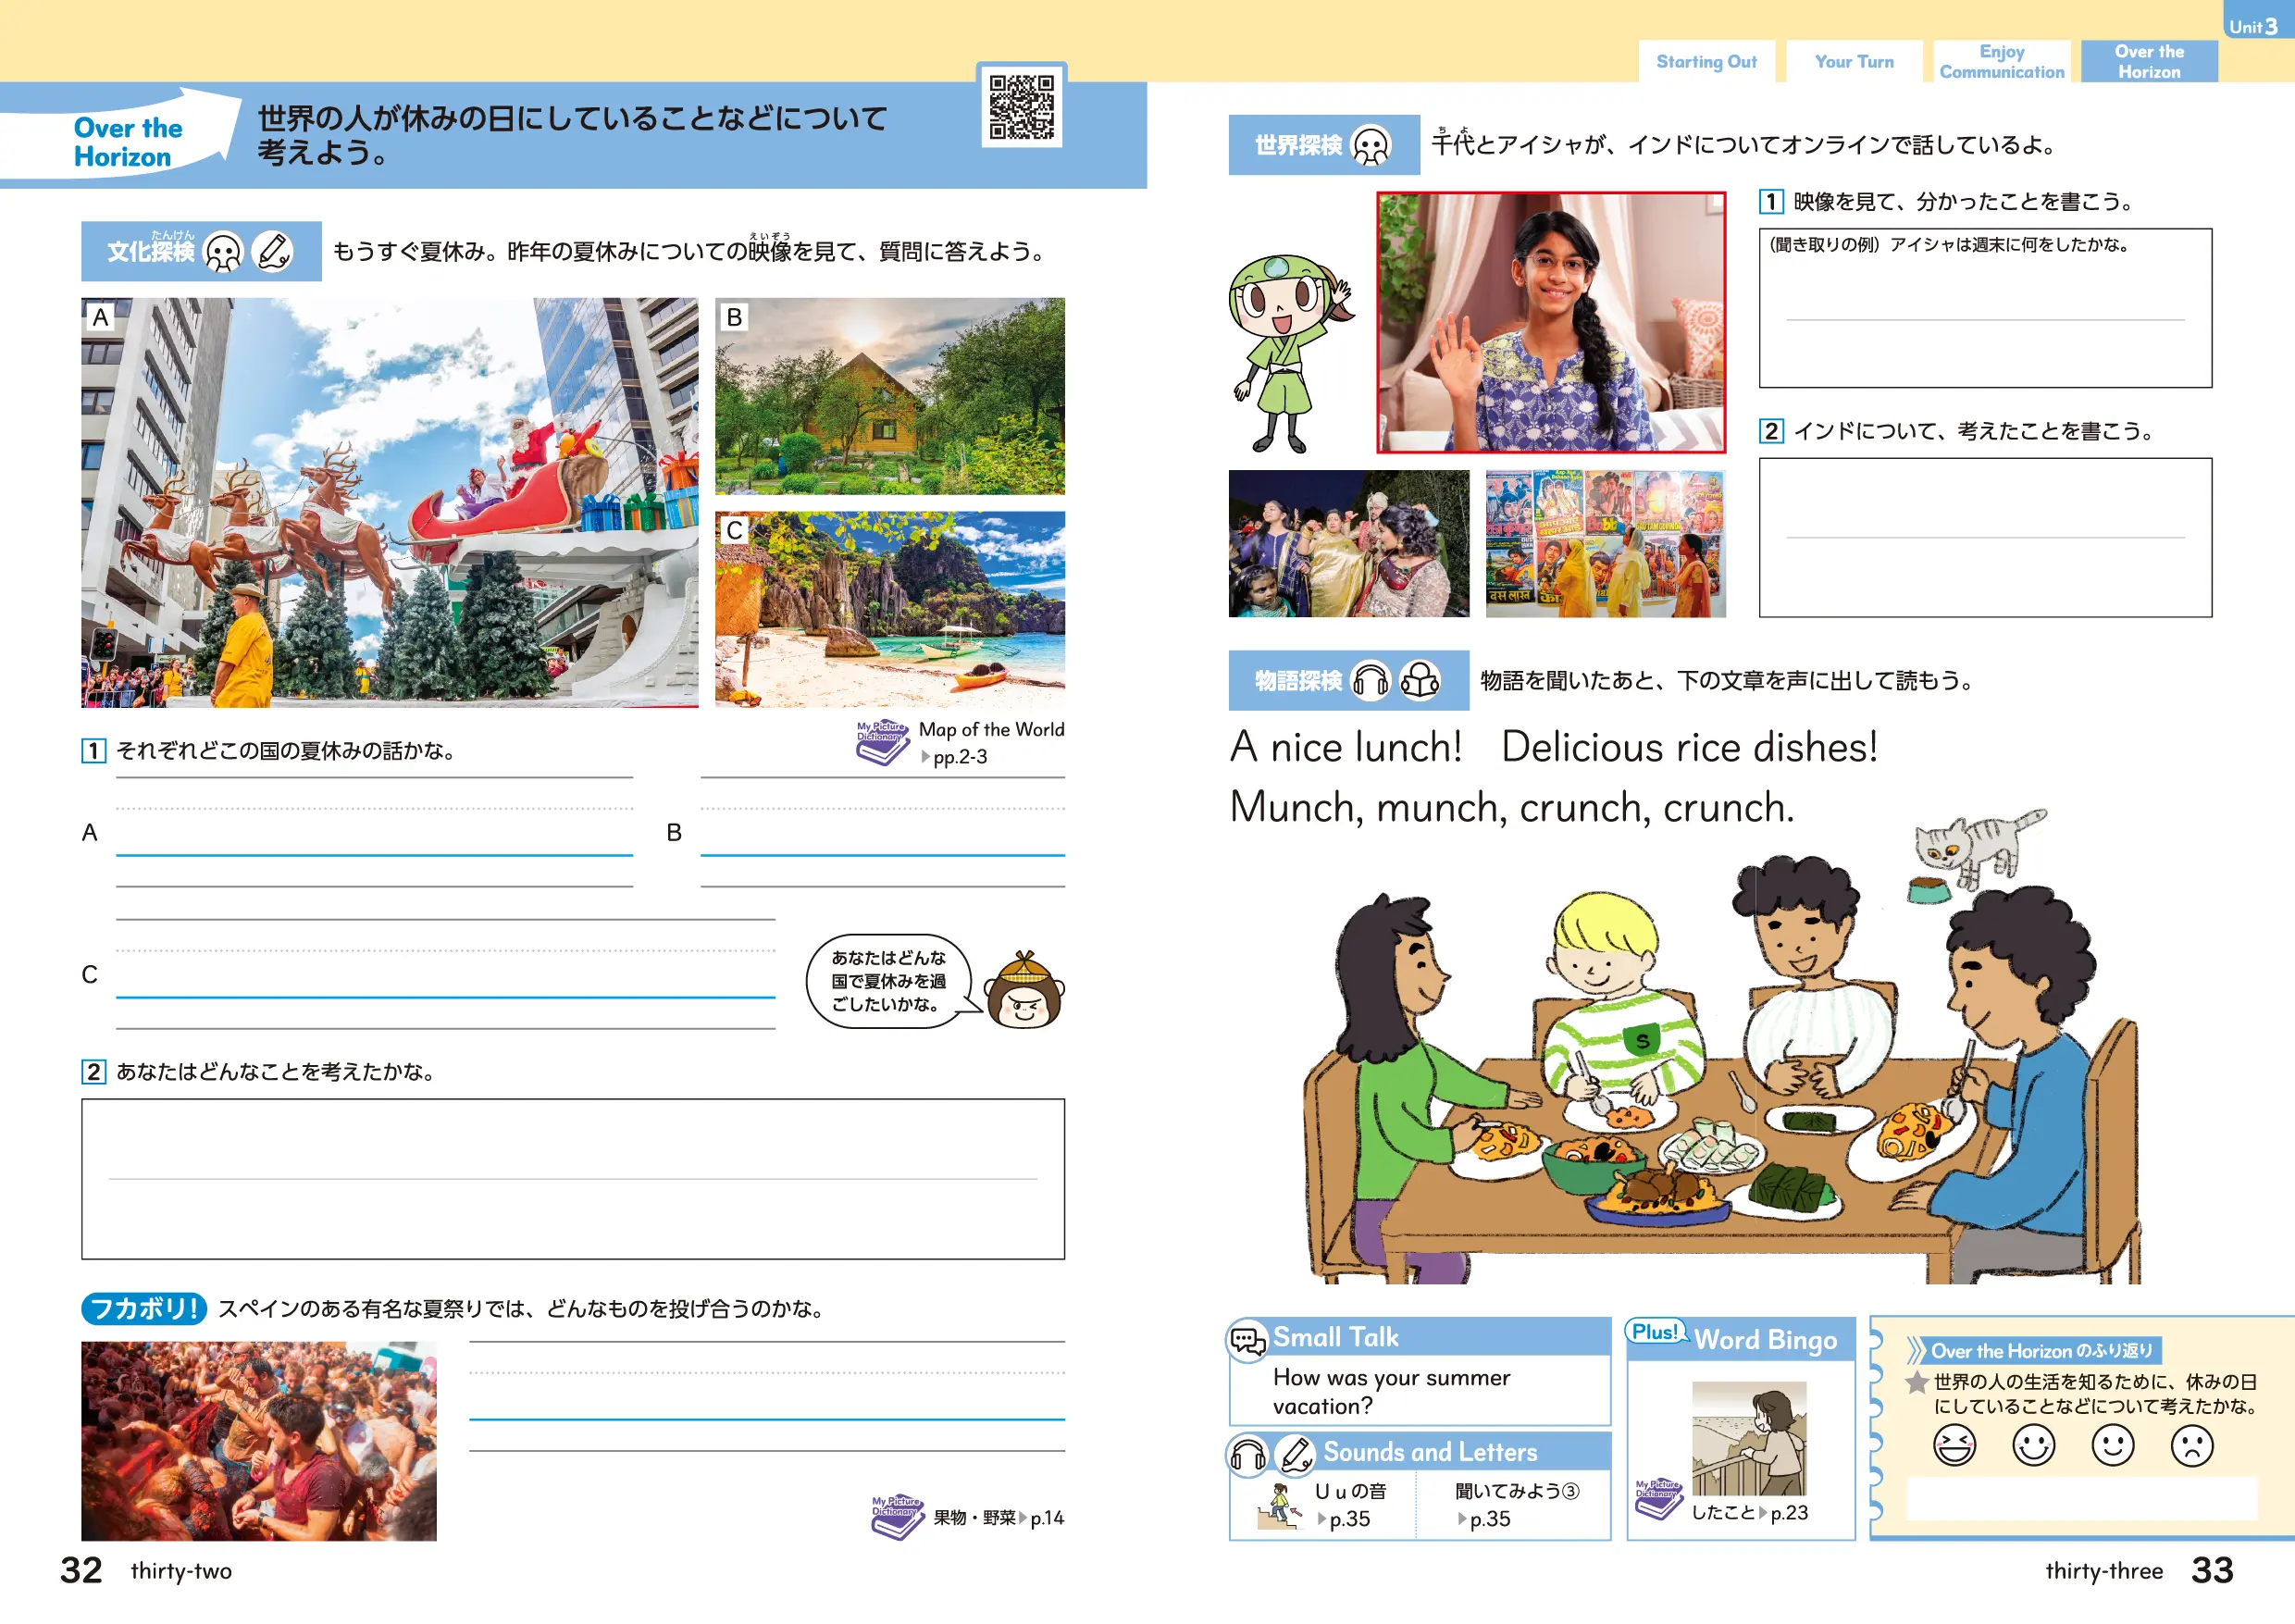
Task: Click photo A of the Santa sleigh parade
Action: click(x=389, y=502)
